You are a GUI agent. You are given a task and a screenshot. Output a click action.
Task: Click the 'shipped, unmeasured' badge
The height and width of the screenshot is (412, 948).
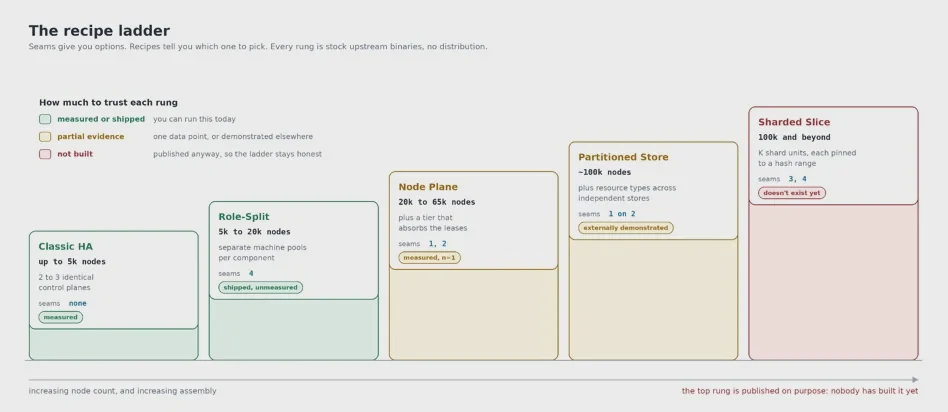[261, 287]
